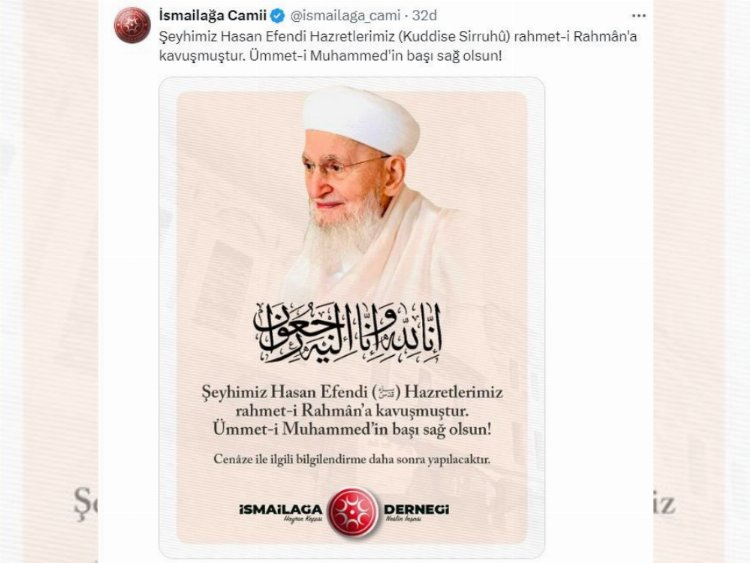Click the red İsmailağa Derneği emblem
The height and width of the screenshot is (563, 750).
pos(353,512)
